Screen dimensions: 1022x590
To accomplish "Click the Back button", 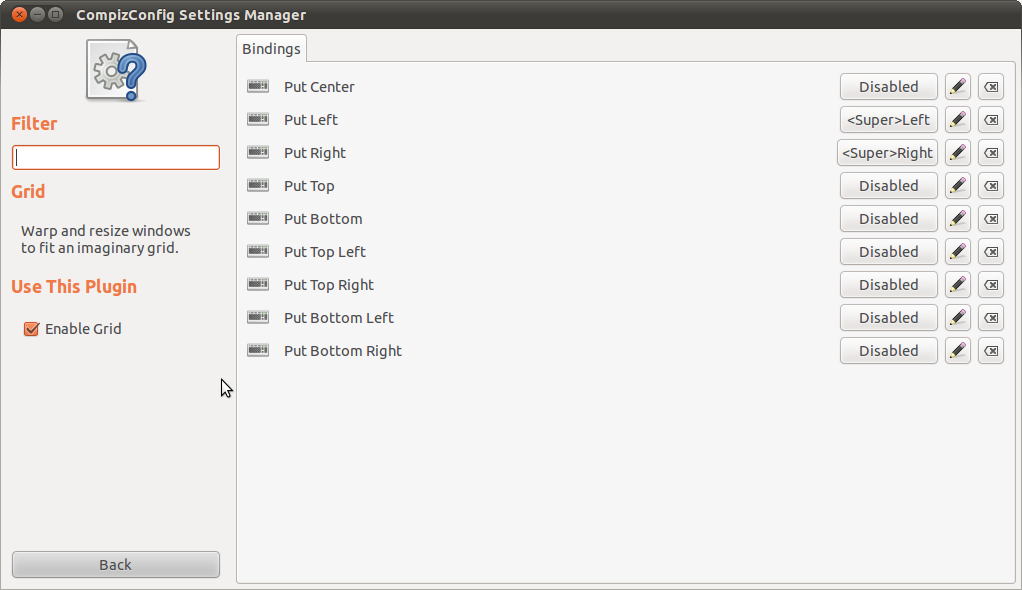I will (116, 565).
